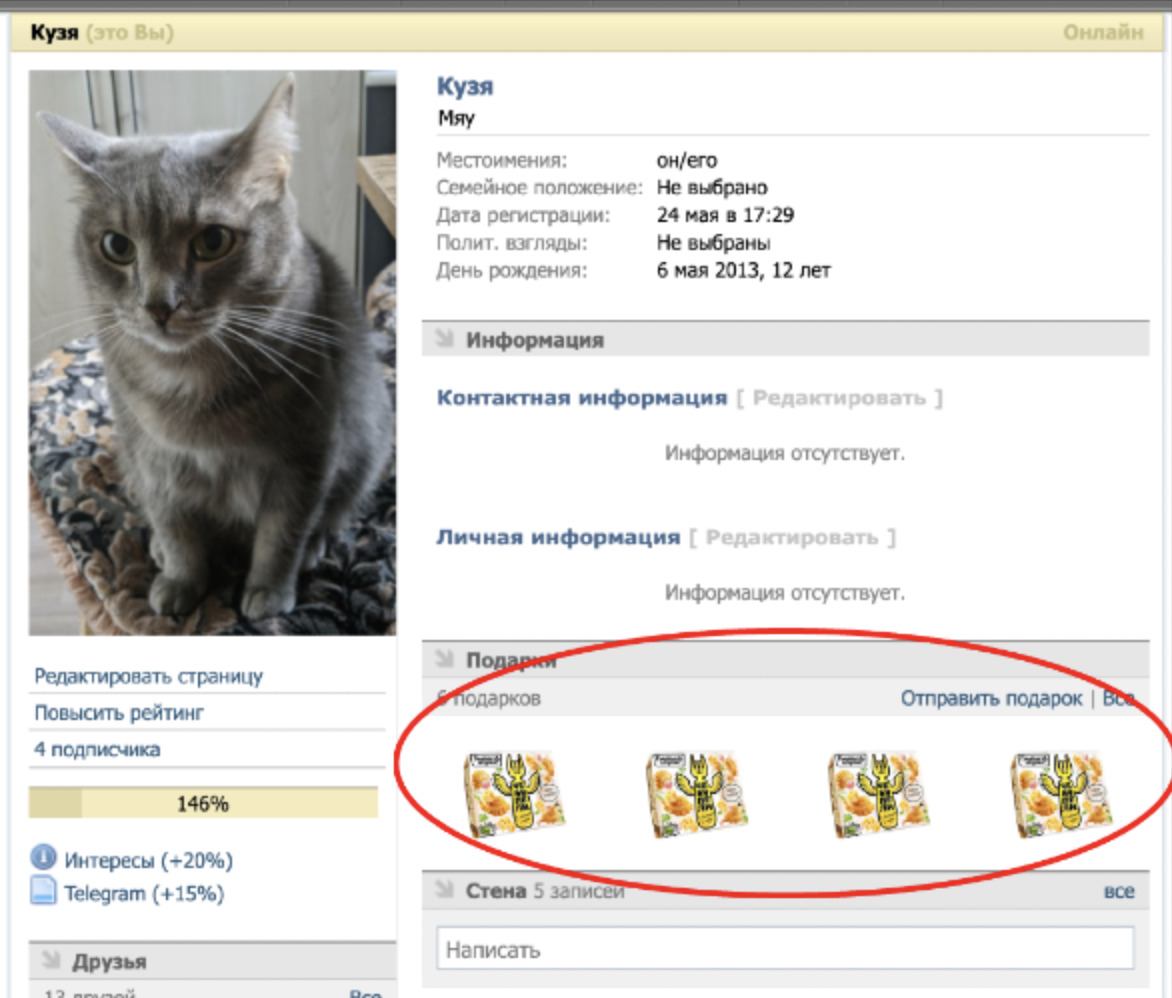The image size is (1172, 998).
Task: Click the Отправить подарок link
Action: pos(991,698)
